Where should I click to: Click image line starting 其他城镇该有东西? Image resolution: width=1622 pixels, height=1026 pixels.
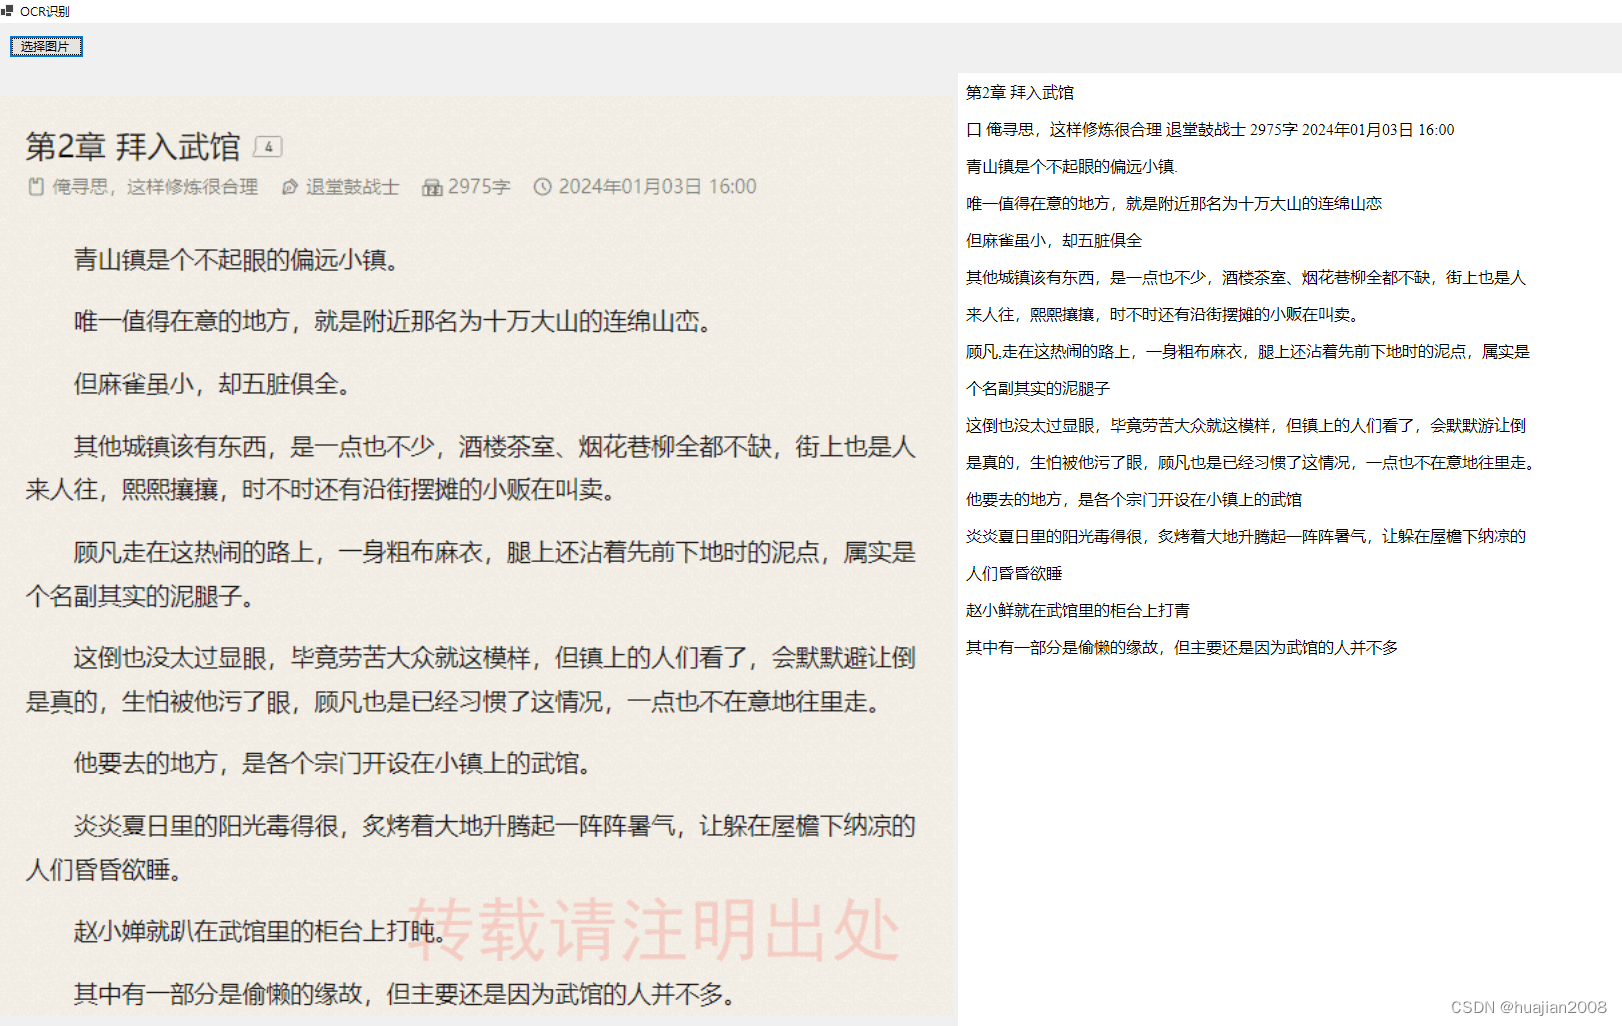tap(494, 446)
